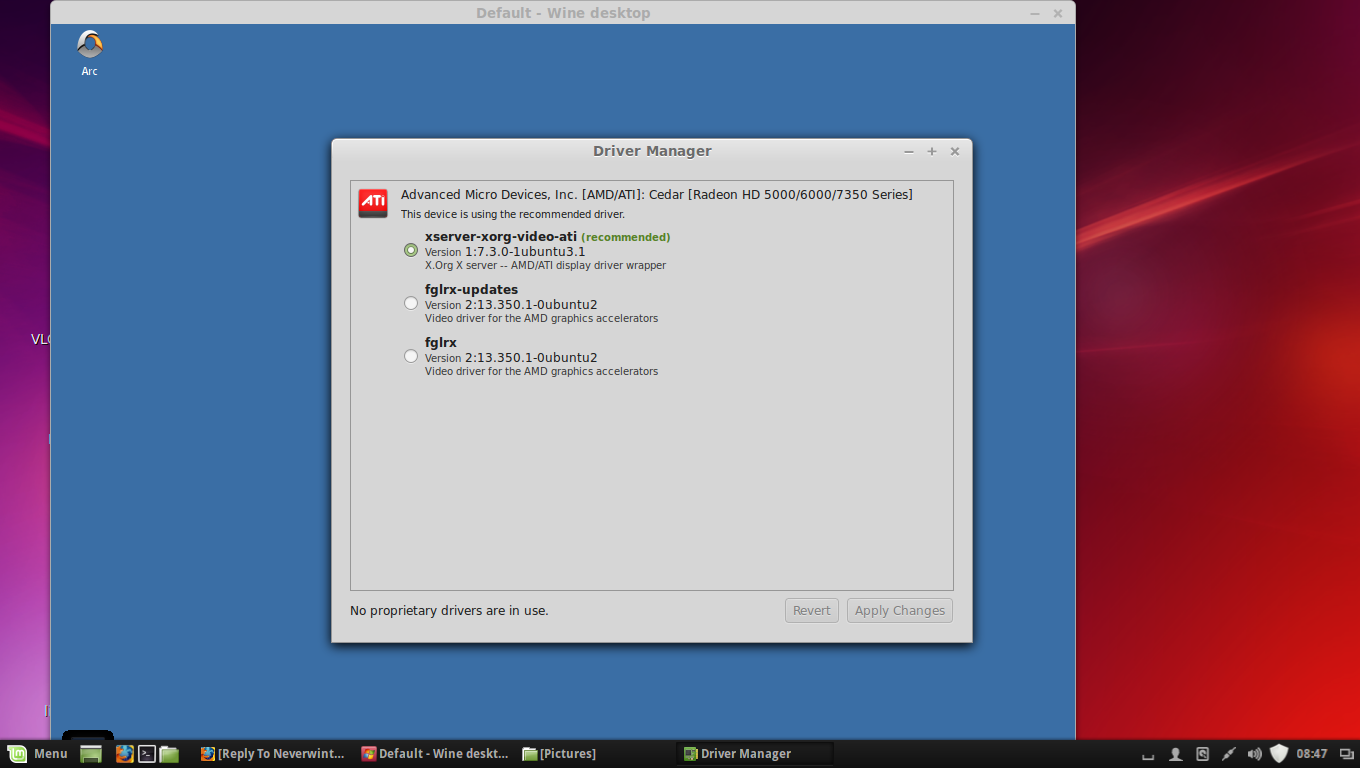
Task: Open the volume control tray icon
Action: (x=1255, y=754)
